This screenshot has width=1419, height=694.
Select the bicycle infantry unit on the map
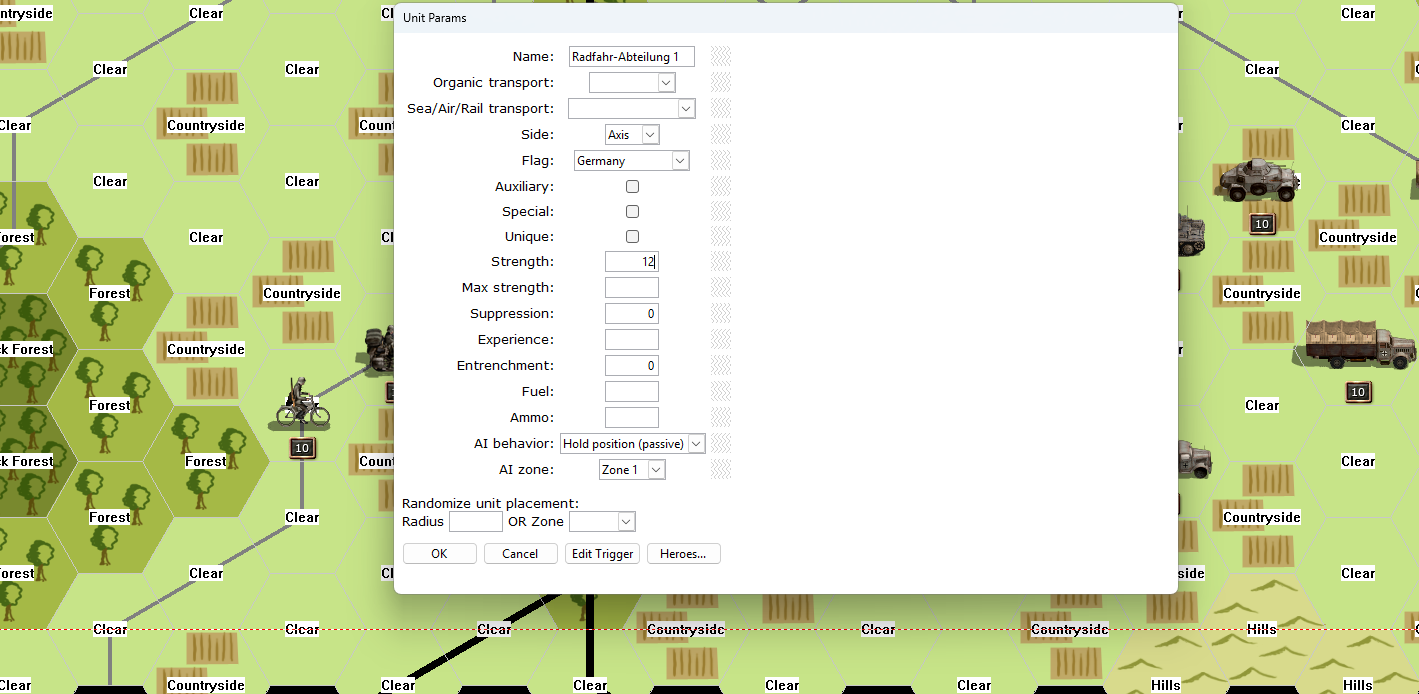302,404
